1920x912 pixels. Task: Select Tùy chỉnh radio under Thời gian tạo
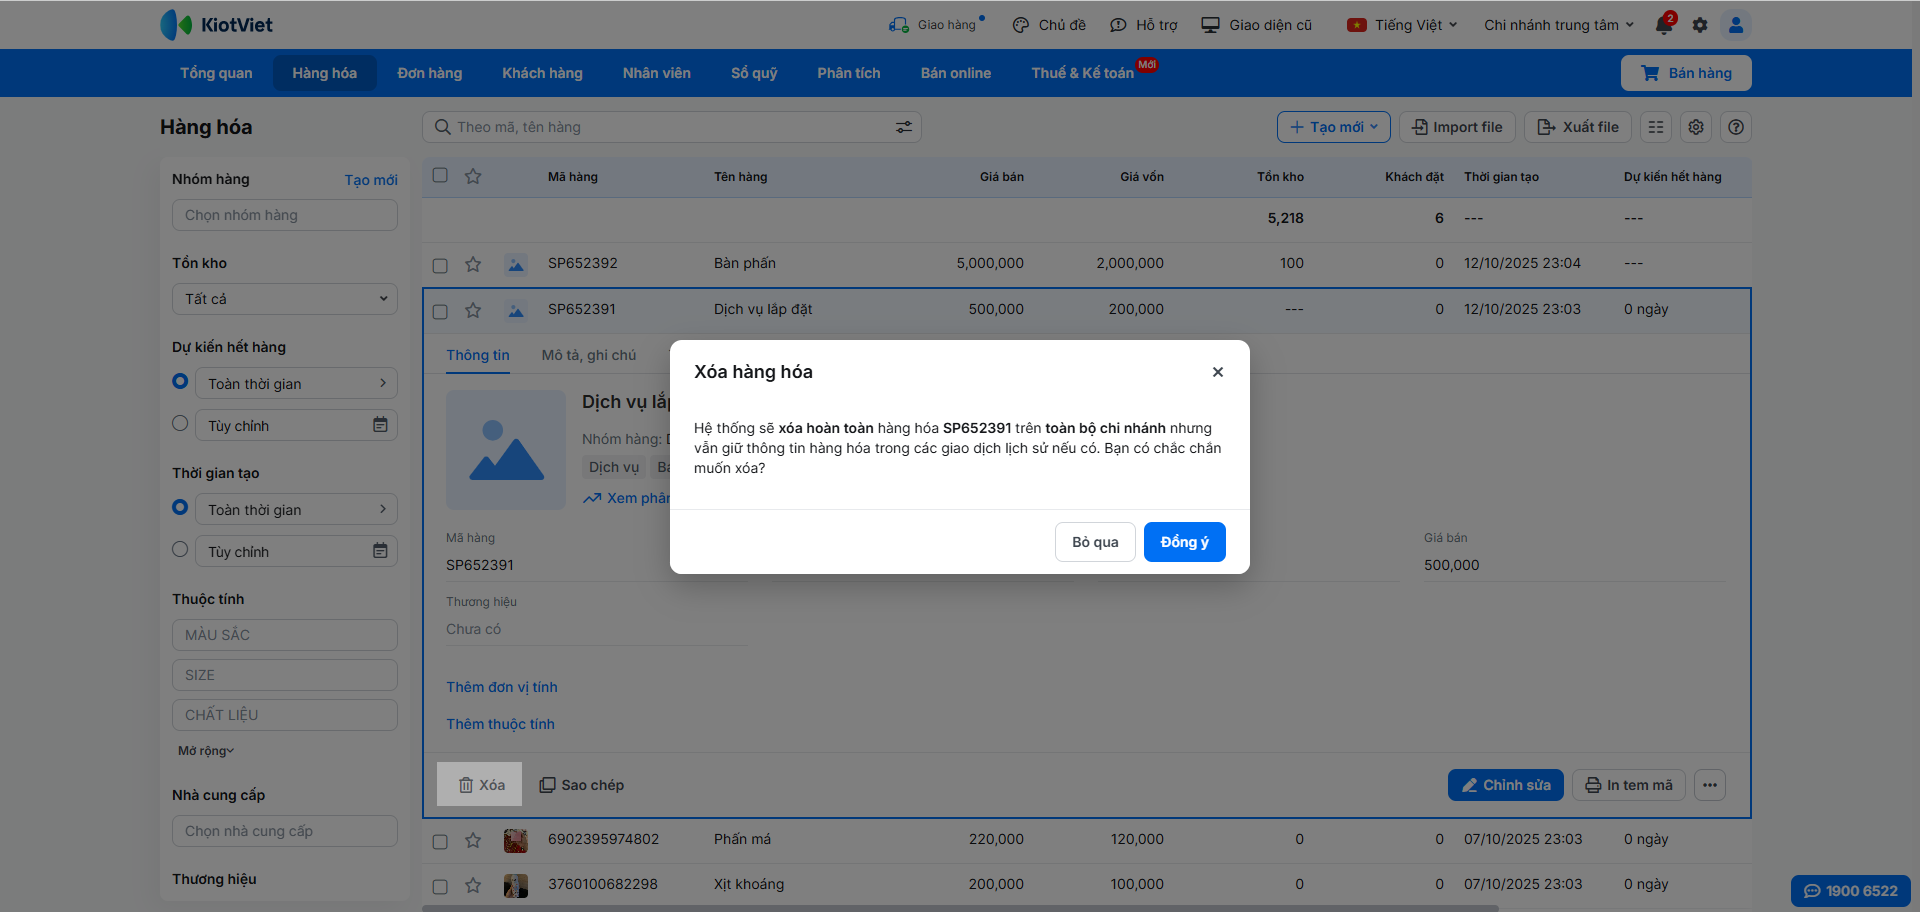click(x=180, y=549)
